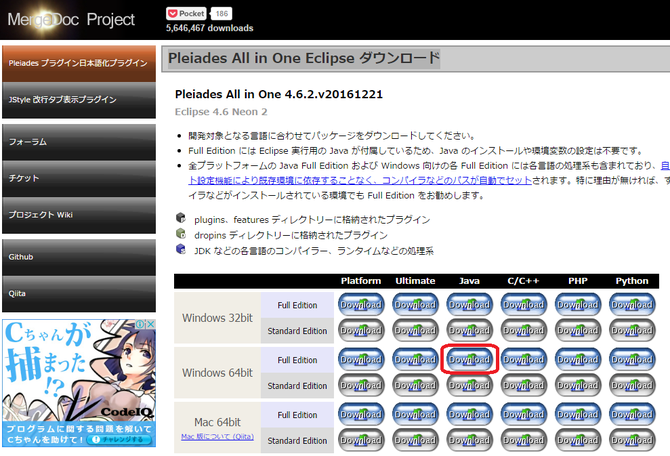Open the blue auto-settings description link
Image resolution: width=670 pixels, height=456 pixels.
point(360,180)
